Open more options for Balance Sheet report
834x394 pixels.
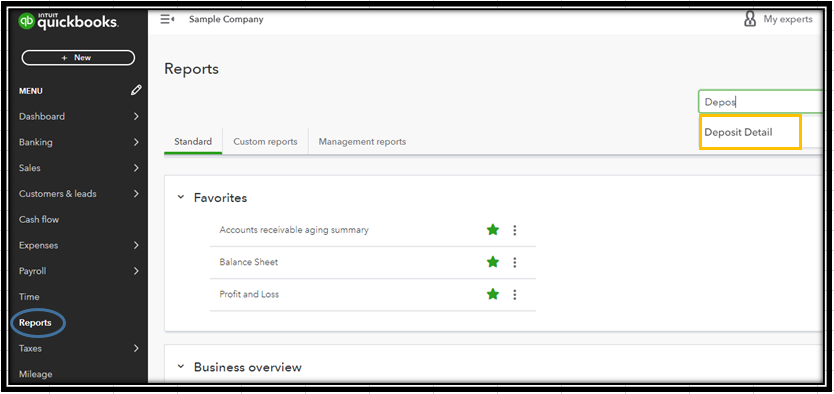(514, 262)
